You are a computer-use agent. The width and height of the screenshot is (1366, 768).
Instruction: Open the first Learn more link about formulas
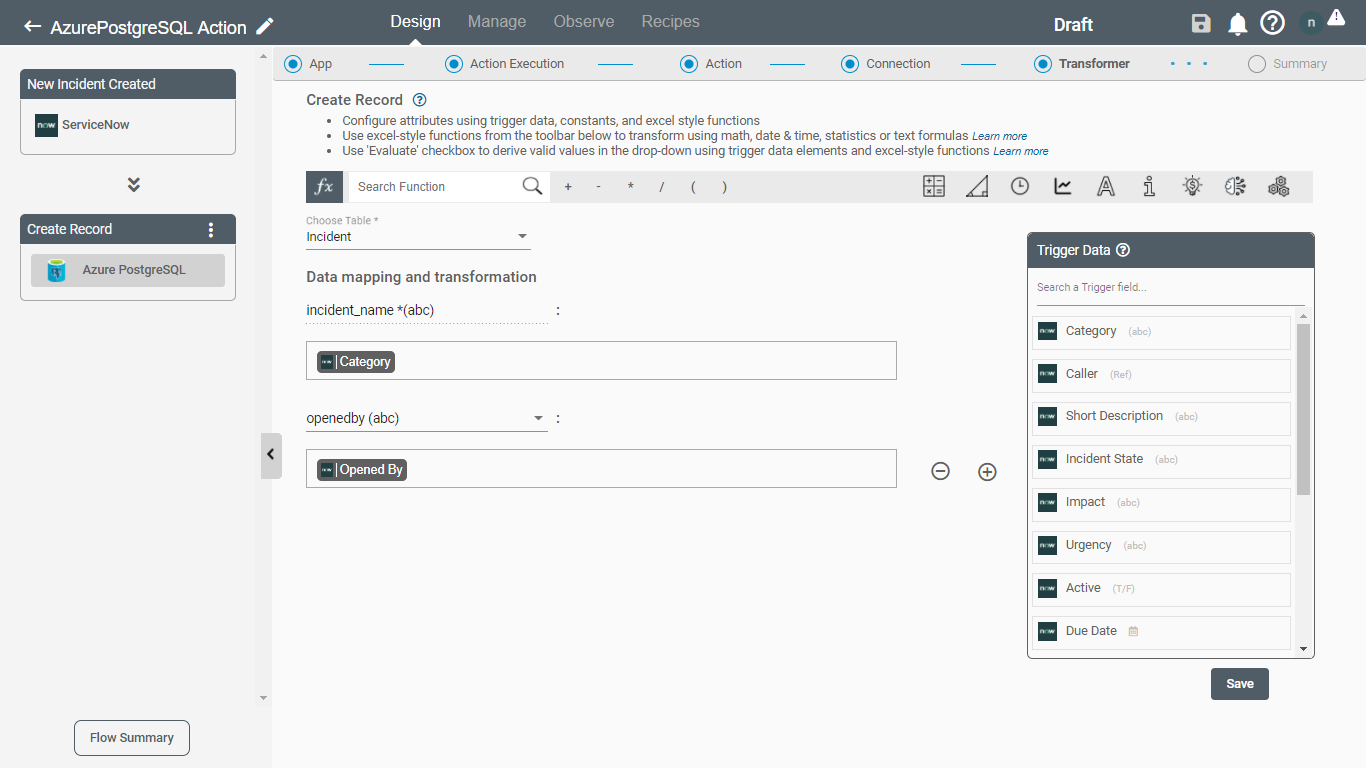tap(999, 136)
